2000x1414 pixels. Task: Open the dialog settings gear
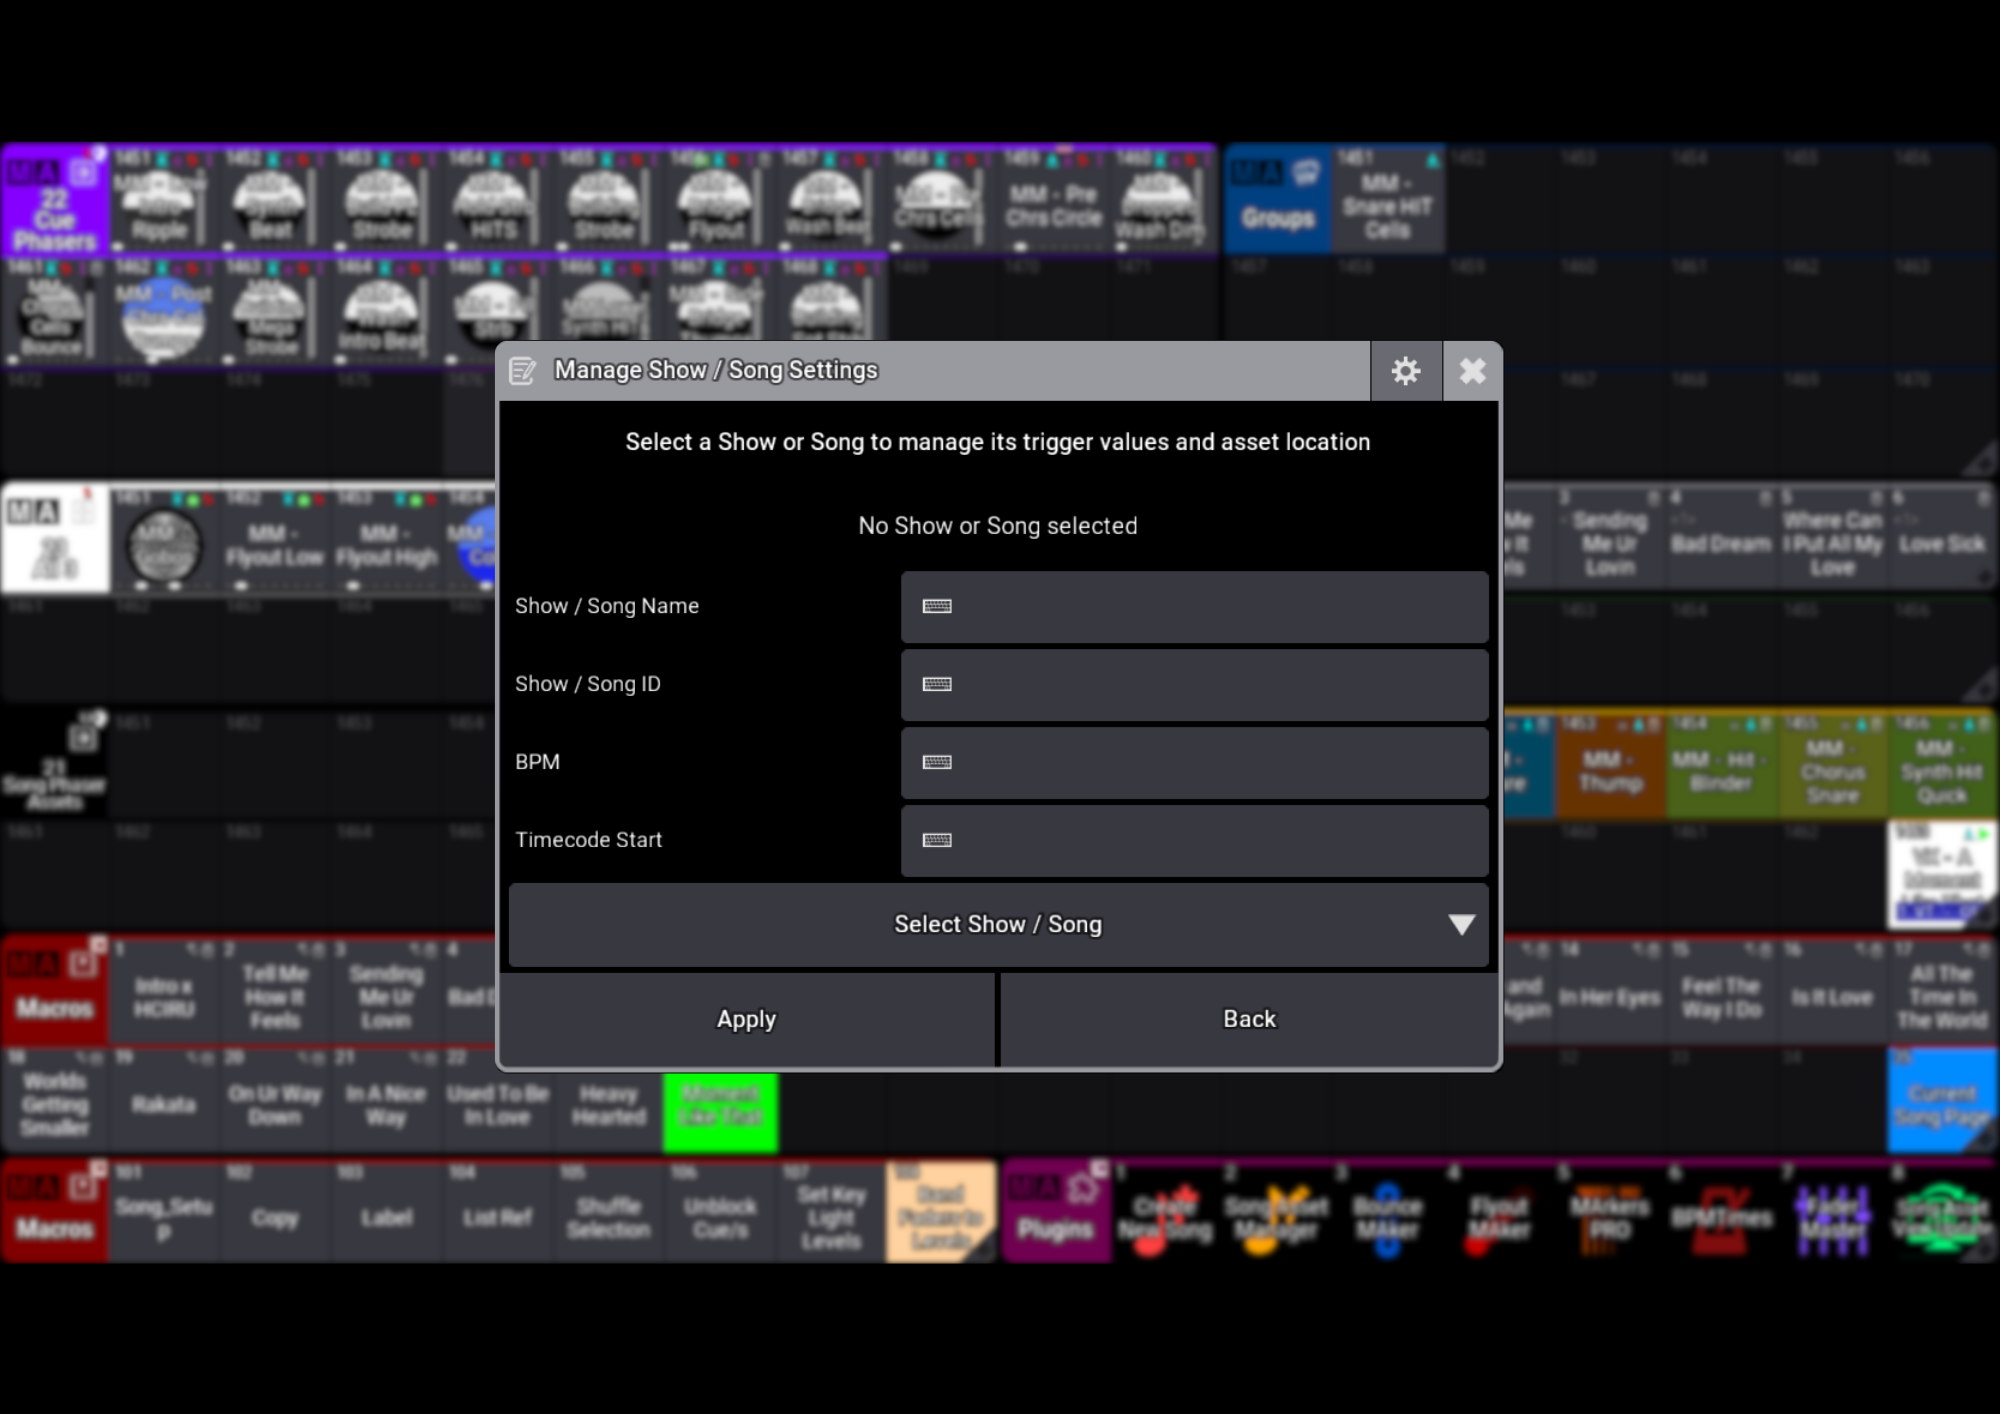(x=1406, y=371)
